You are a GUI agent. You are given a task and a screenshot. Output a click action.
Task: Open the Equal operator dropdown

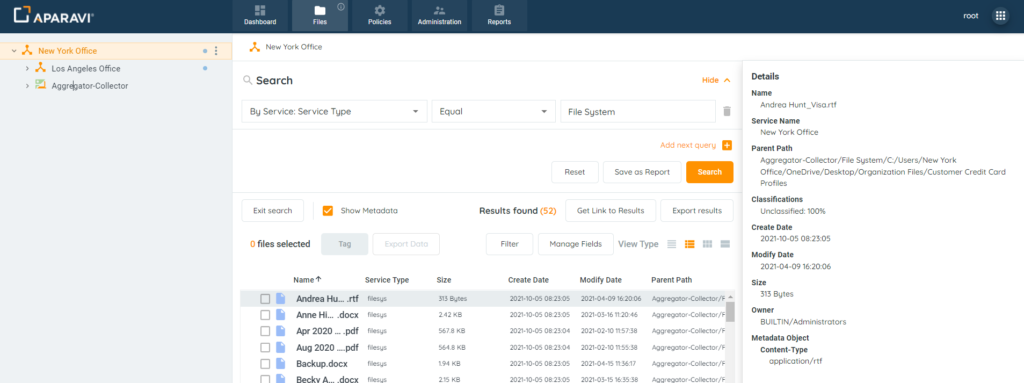point(494,112)
